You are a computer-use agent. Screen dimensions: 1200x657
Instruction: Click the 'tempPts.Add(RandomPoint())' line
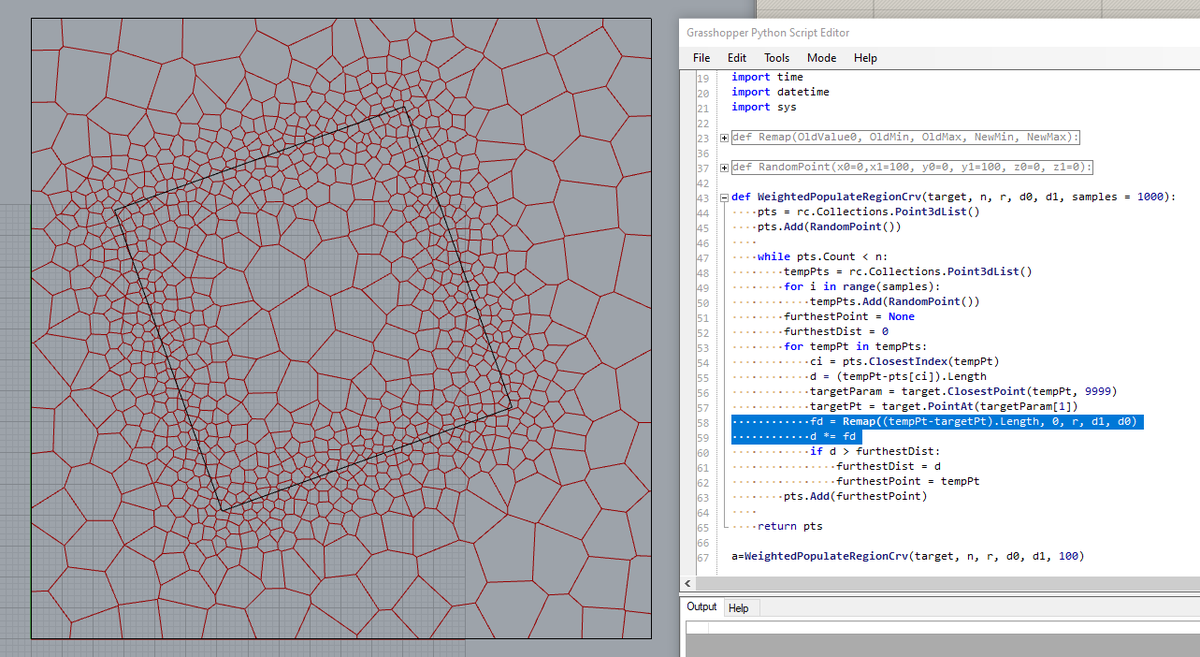(x=895, y=302)
